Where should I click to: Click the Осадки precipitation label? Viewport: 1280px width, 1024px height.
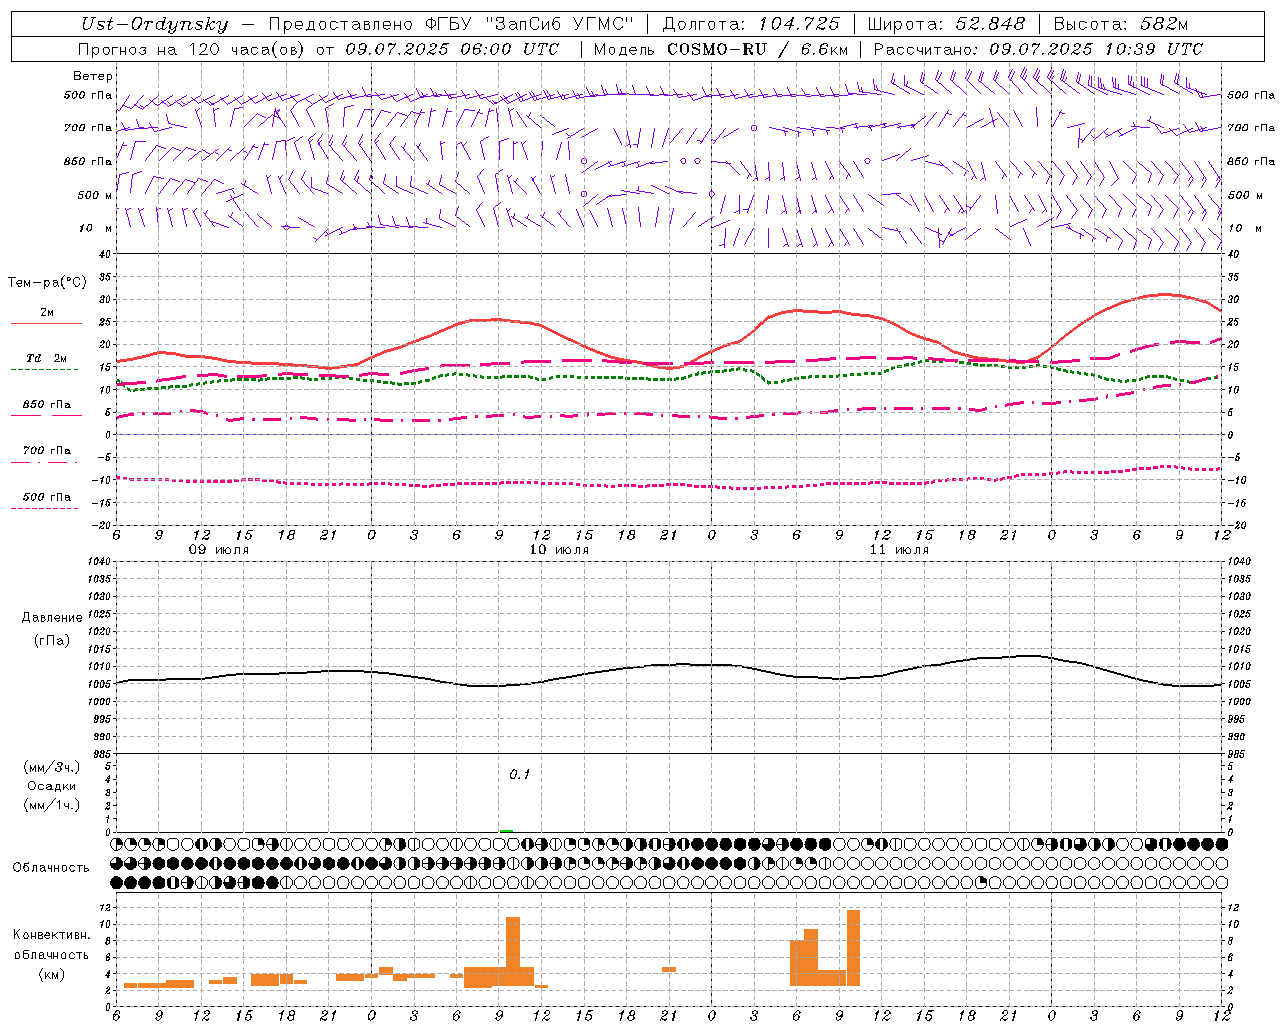coord(52,786)
